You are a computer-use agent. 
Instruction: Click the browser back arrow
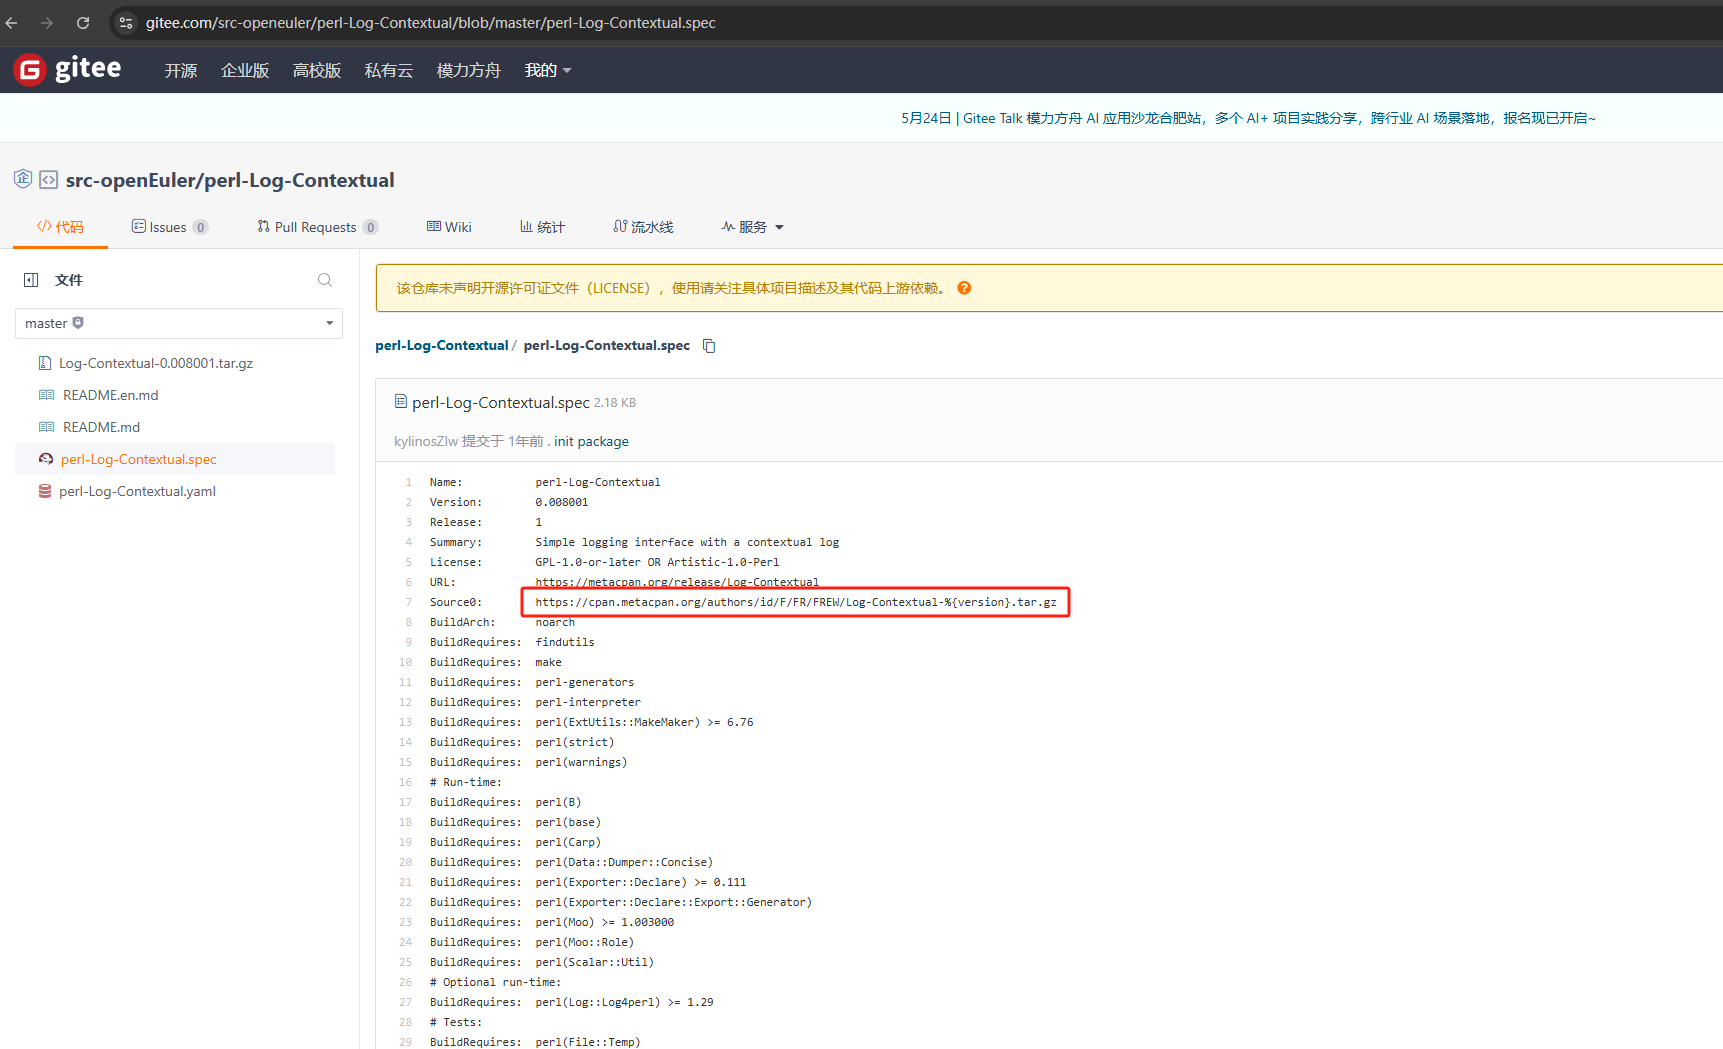[x=12, y=22]
